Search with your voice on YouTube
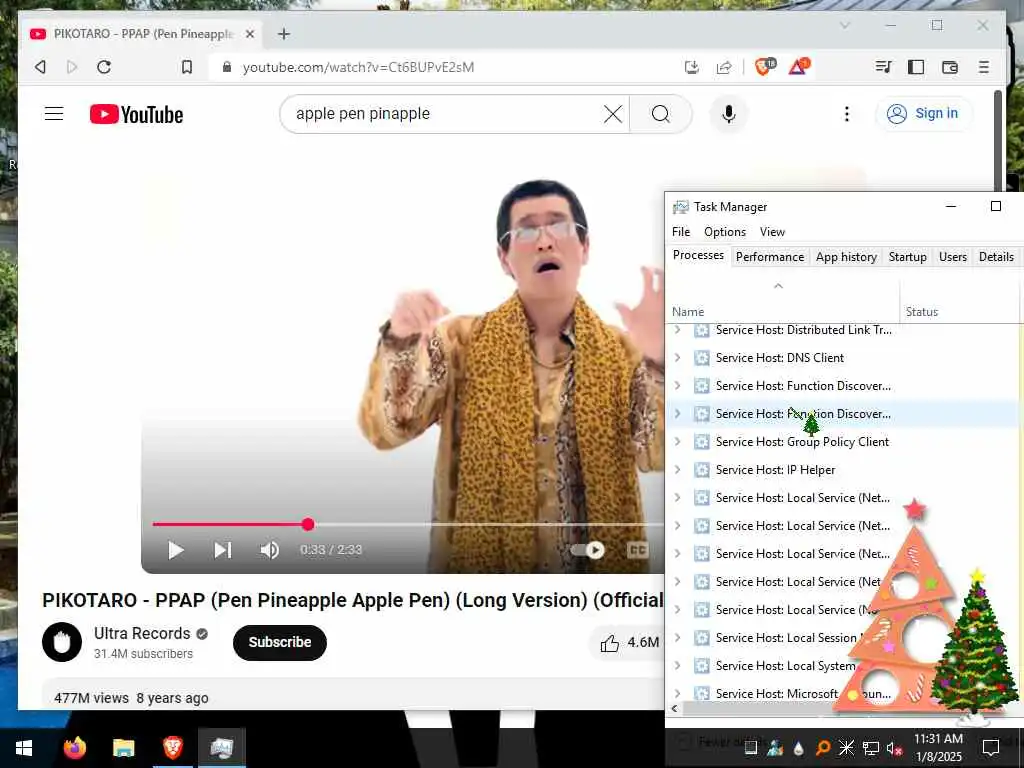 pos(729,114)
